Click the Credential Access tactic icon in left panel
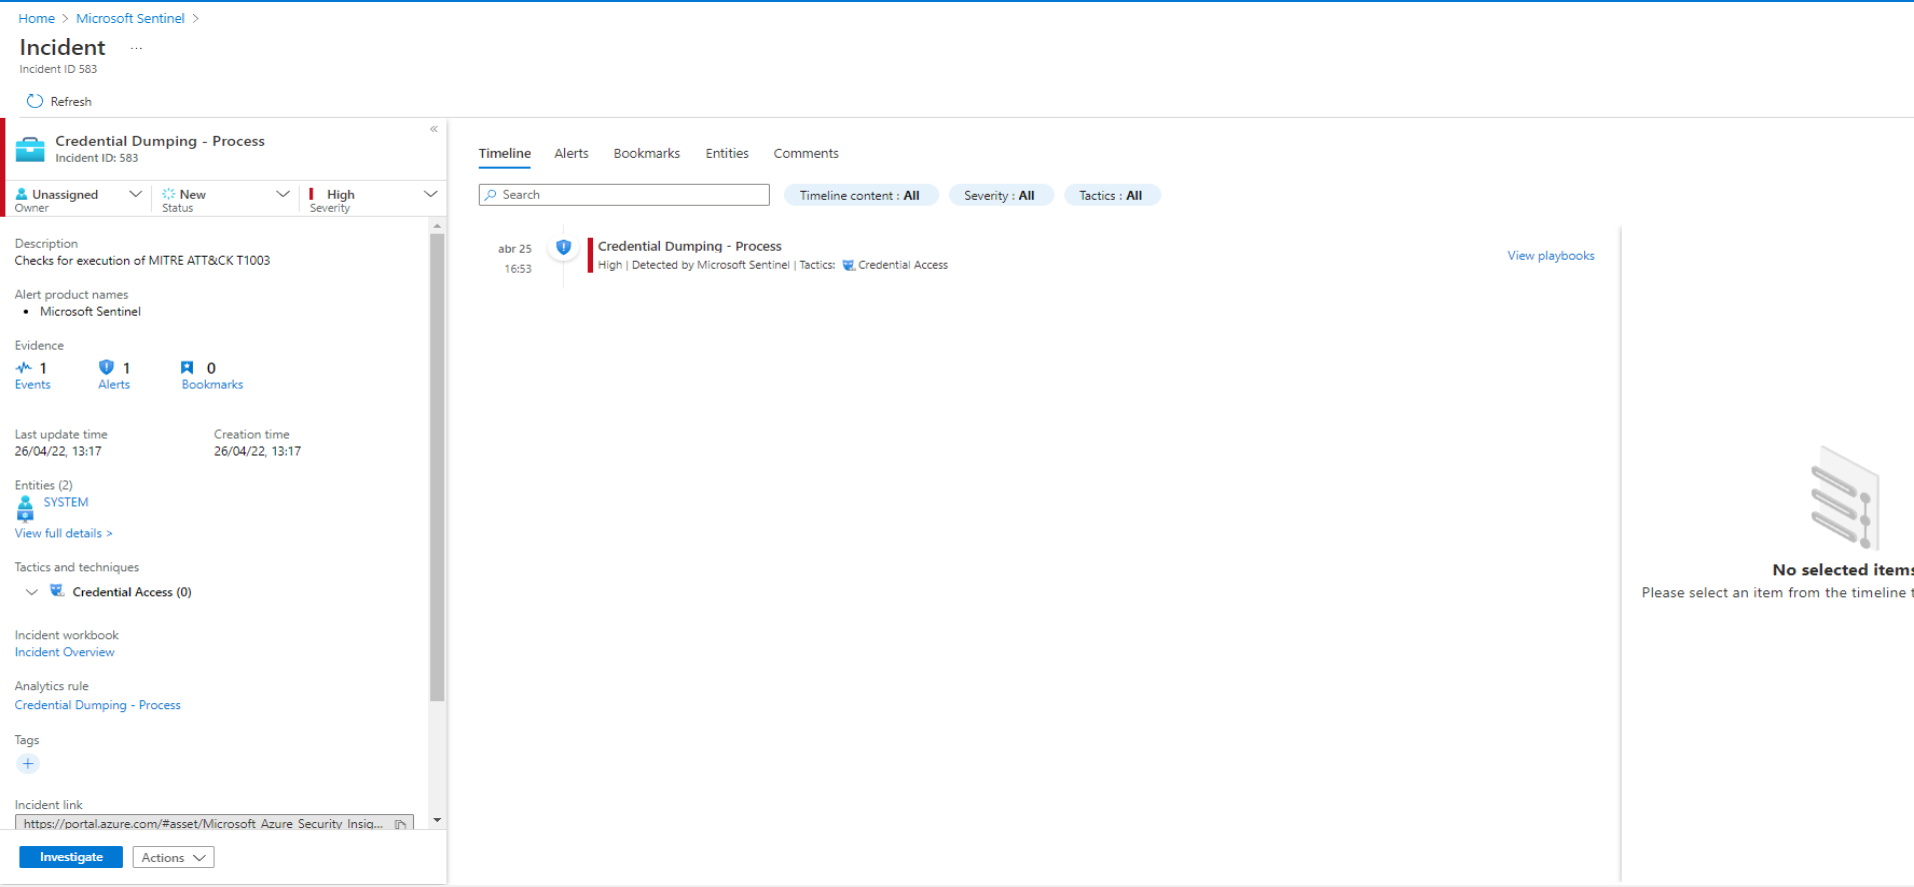The height and width of the screenshot is (887, 1914). pos(57,591)
